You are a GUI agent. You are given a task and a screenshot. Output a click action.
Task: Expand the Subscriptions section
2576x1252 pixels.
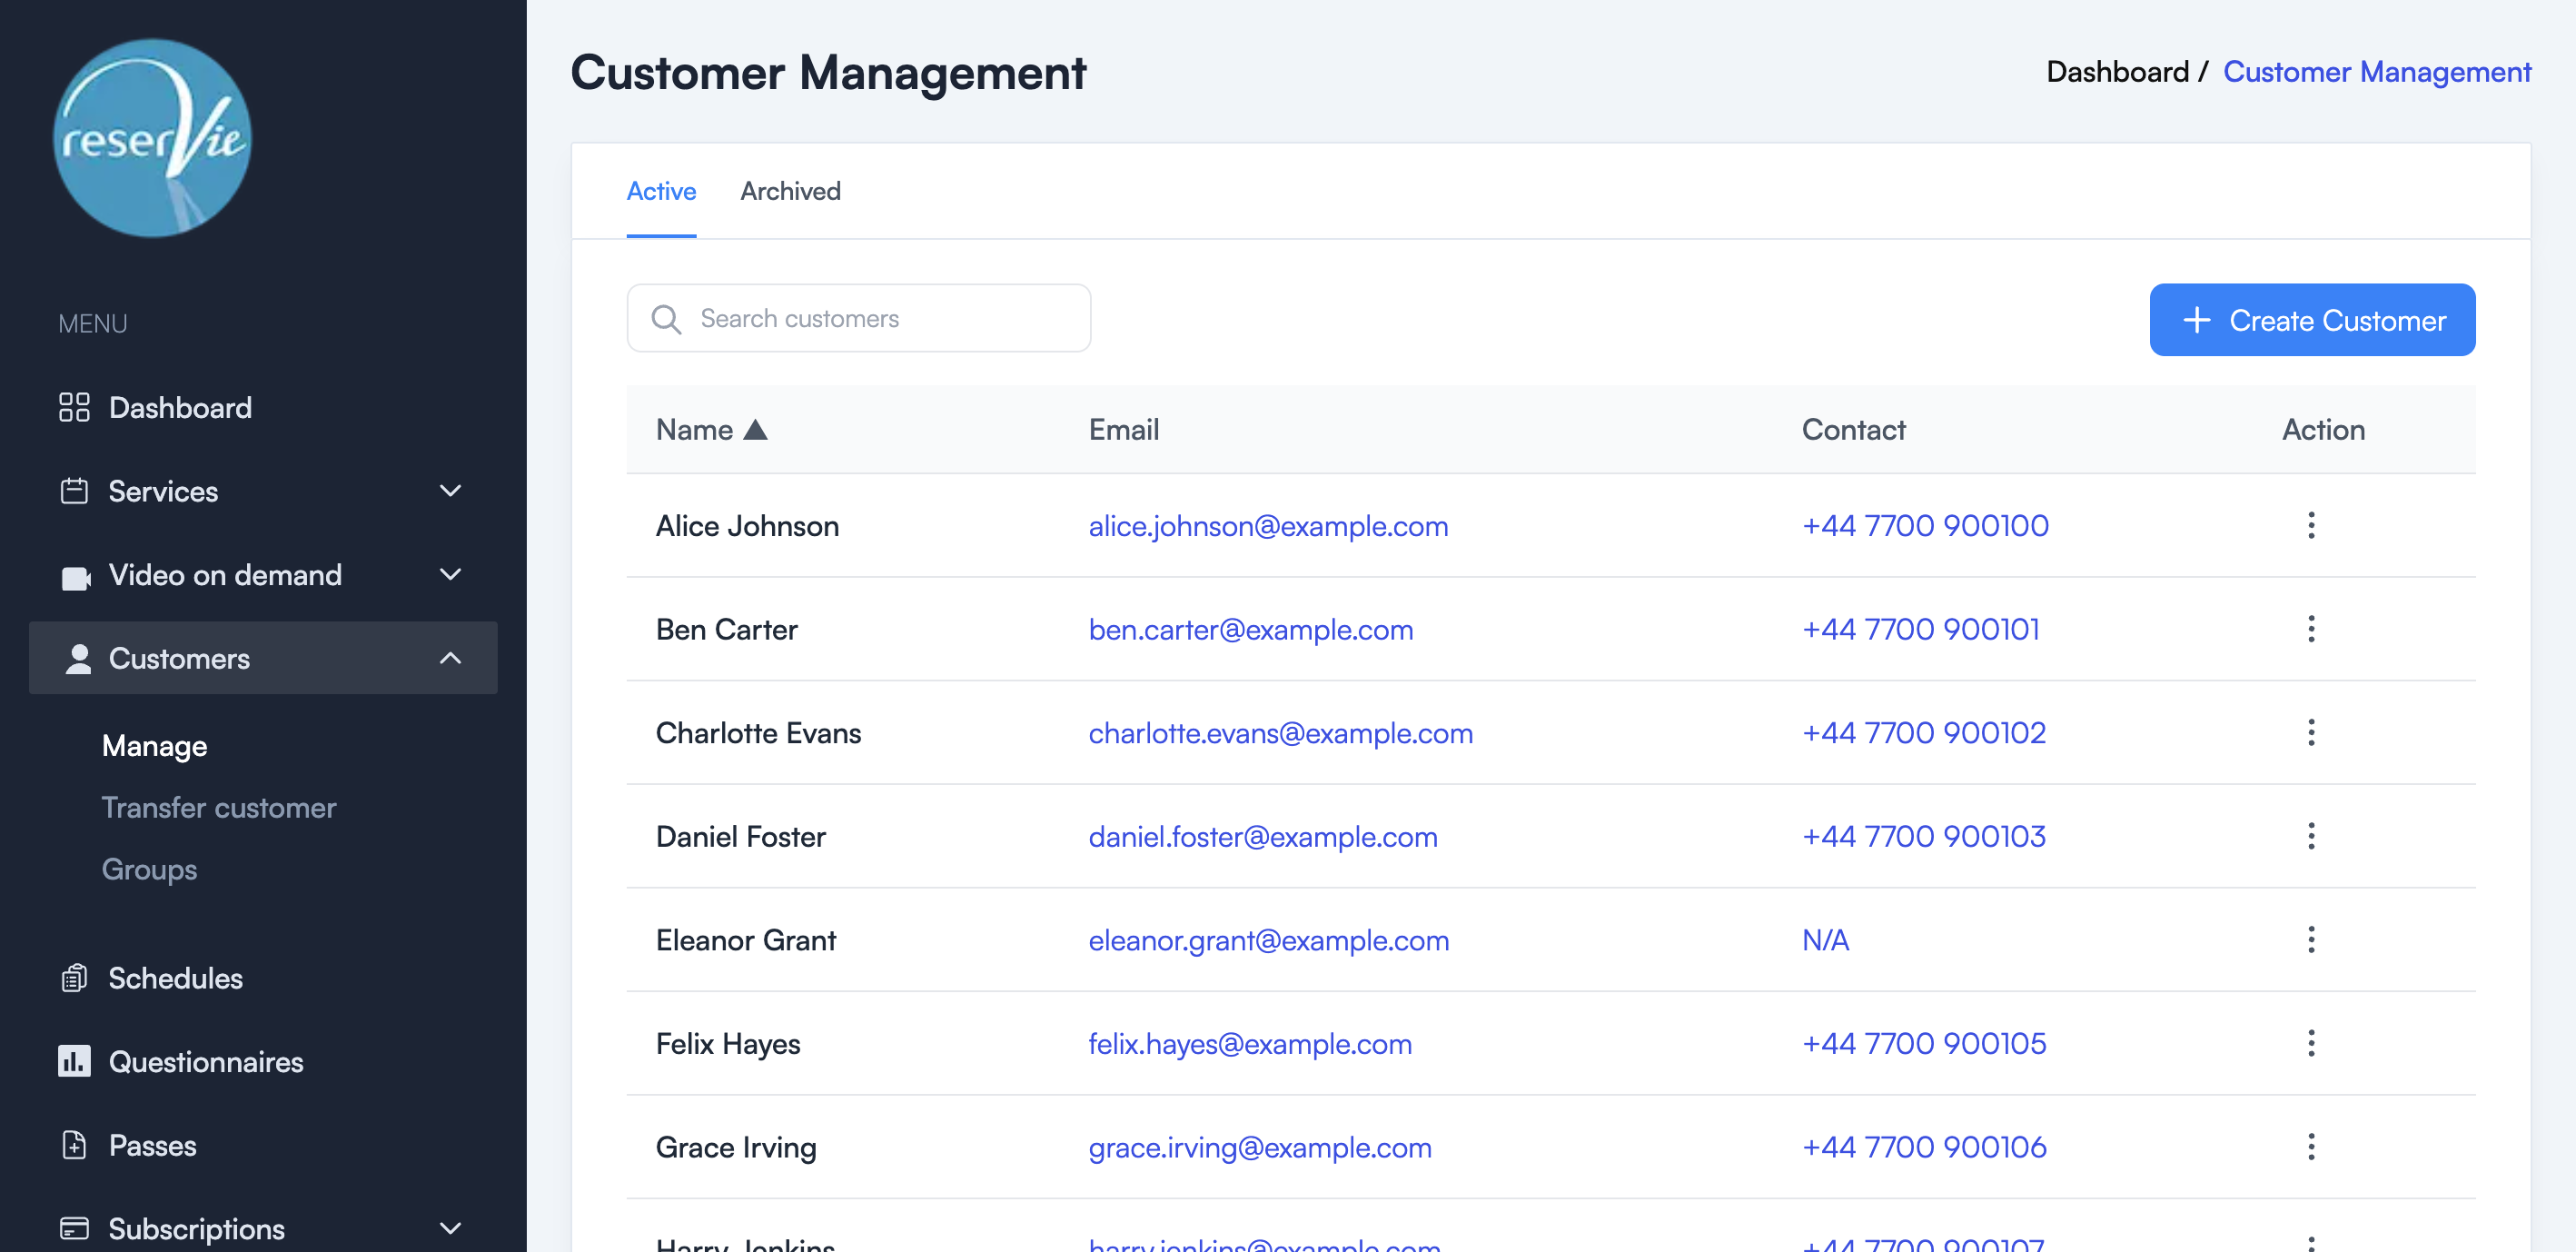click(450, 1228)
